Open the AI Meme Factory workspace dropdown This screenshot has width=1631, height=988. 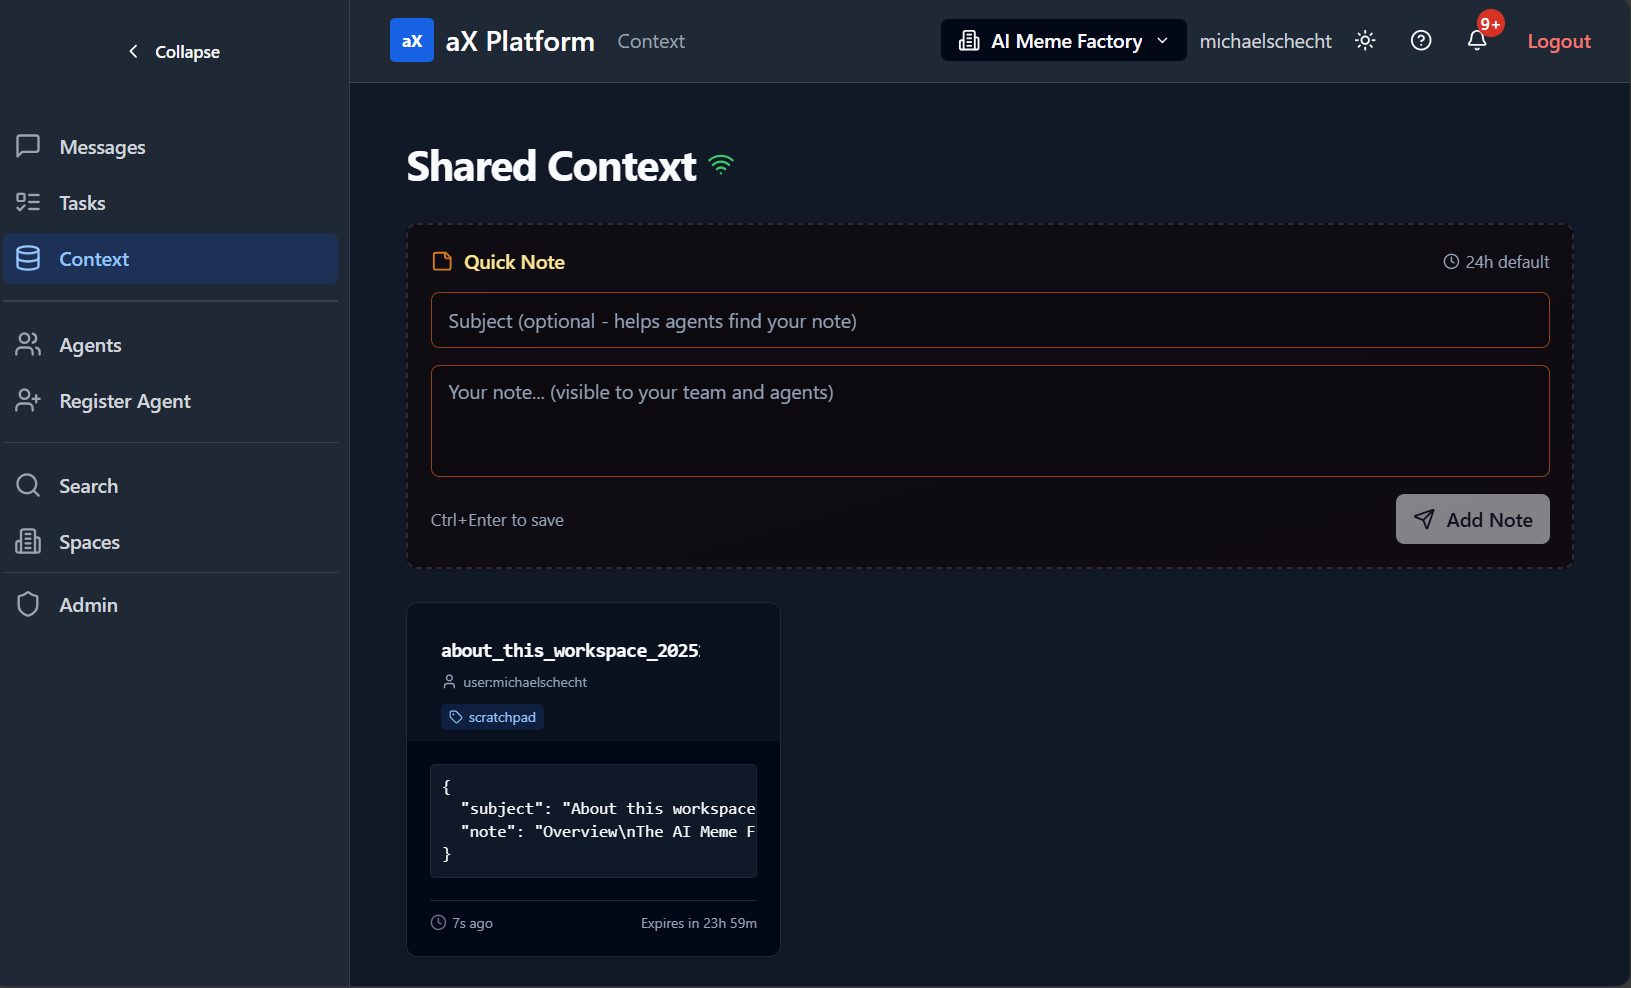[1062, 40]
